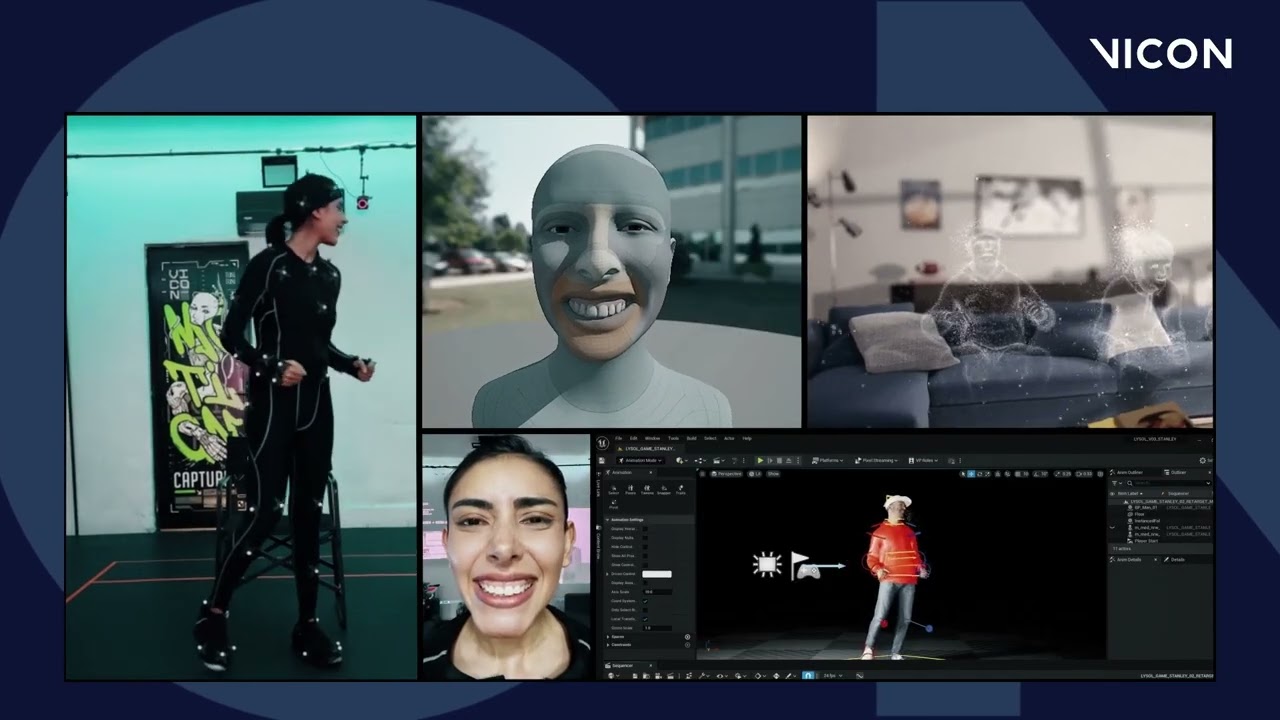Choose the Snapper animation tool

click(664, 490)
